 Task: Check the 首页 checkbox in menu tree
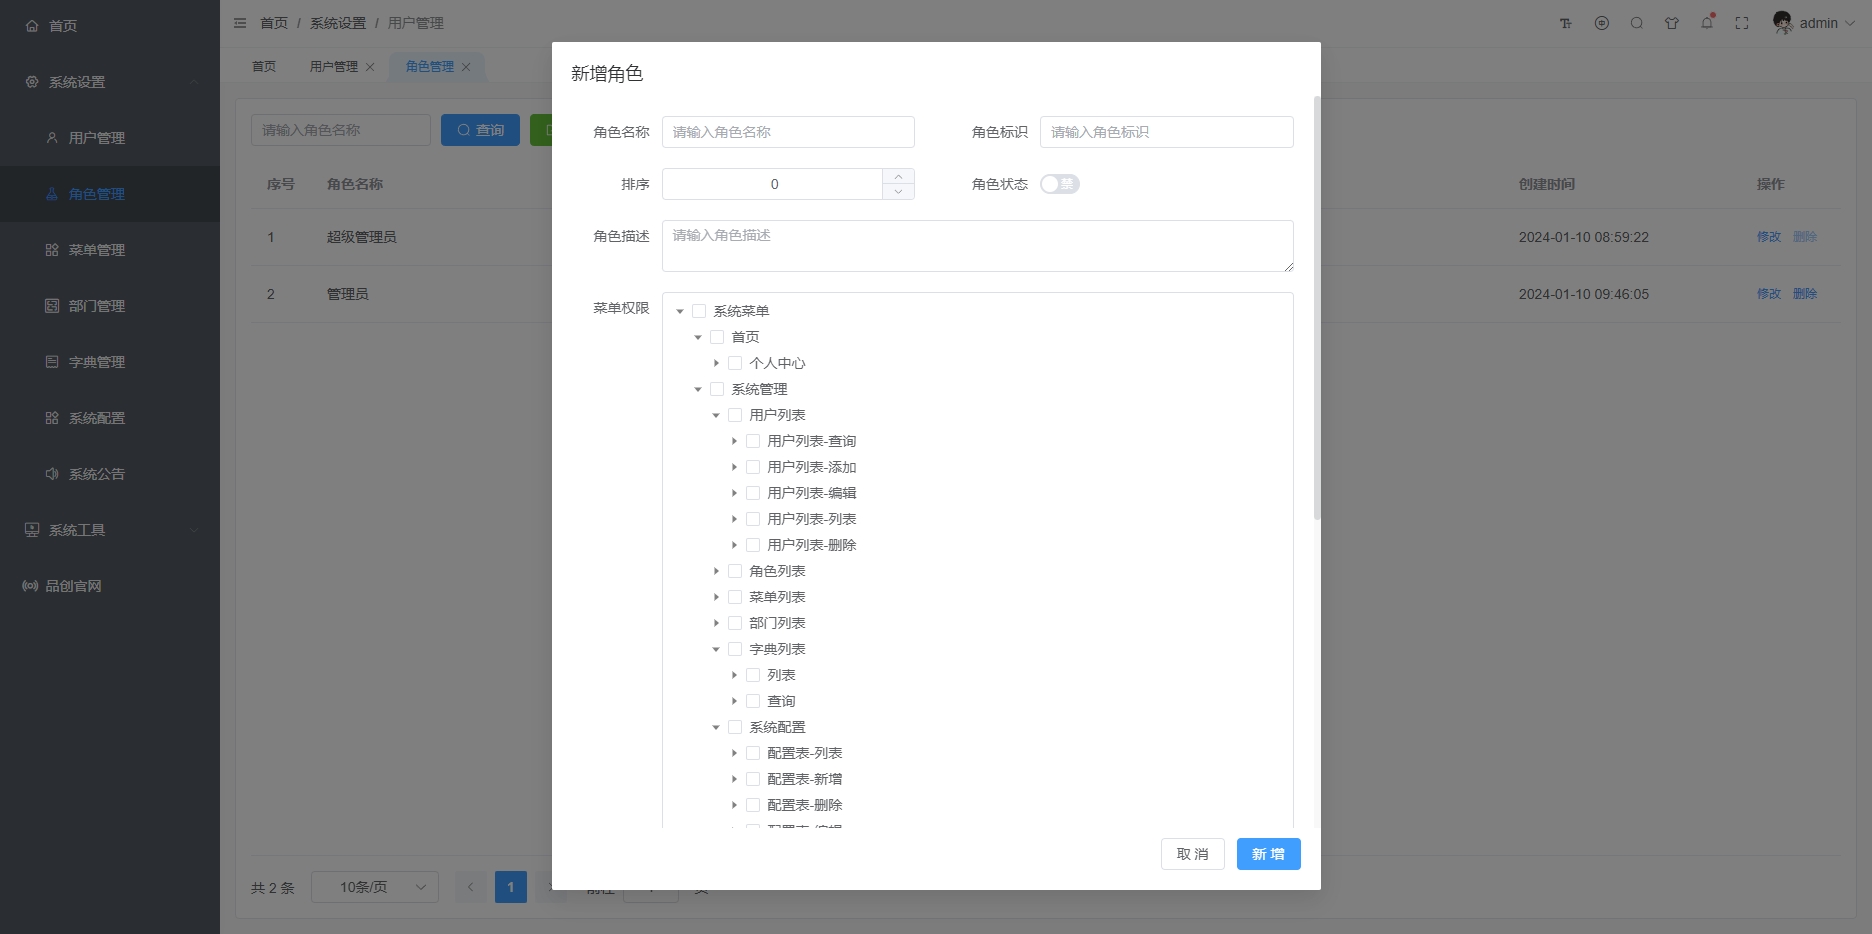point(717,337)
